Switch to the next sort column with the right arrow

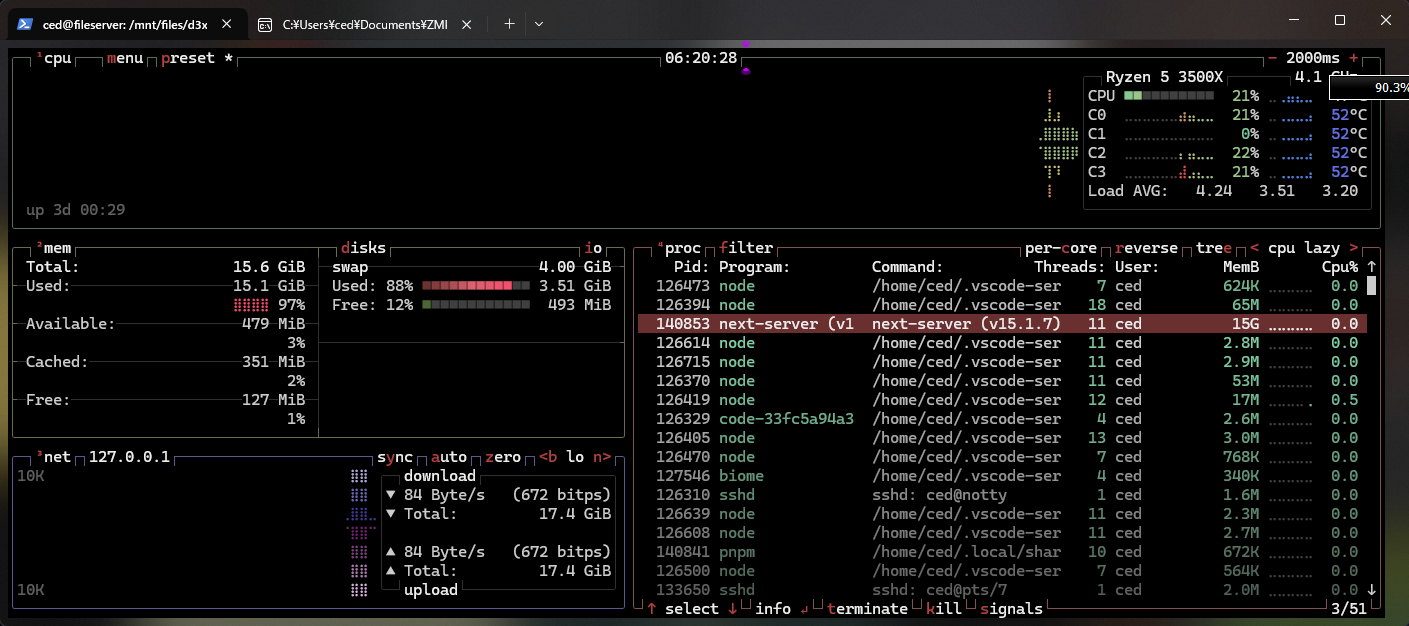click(1353, 248)
